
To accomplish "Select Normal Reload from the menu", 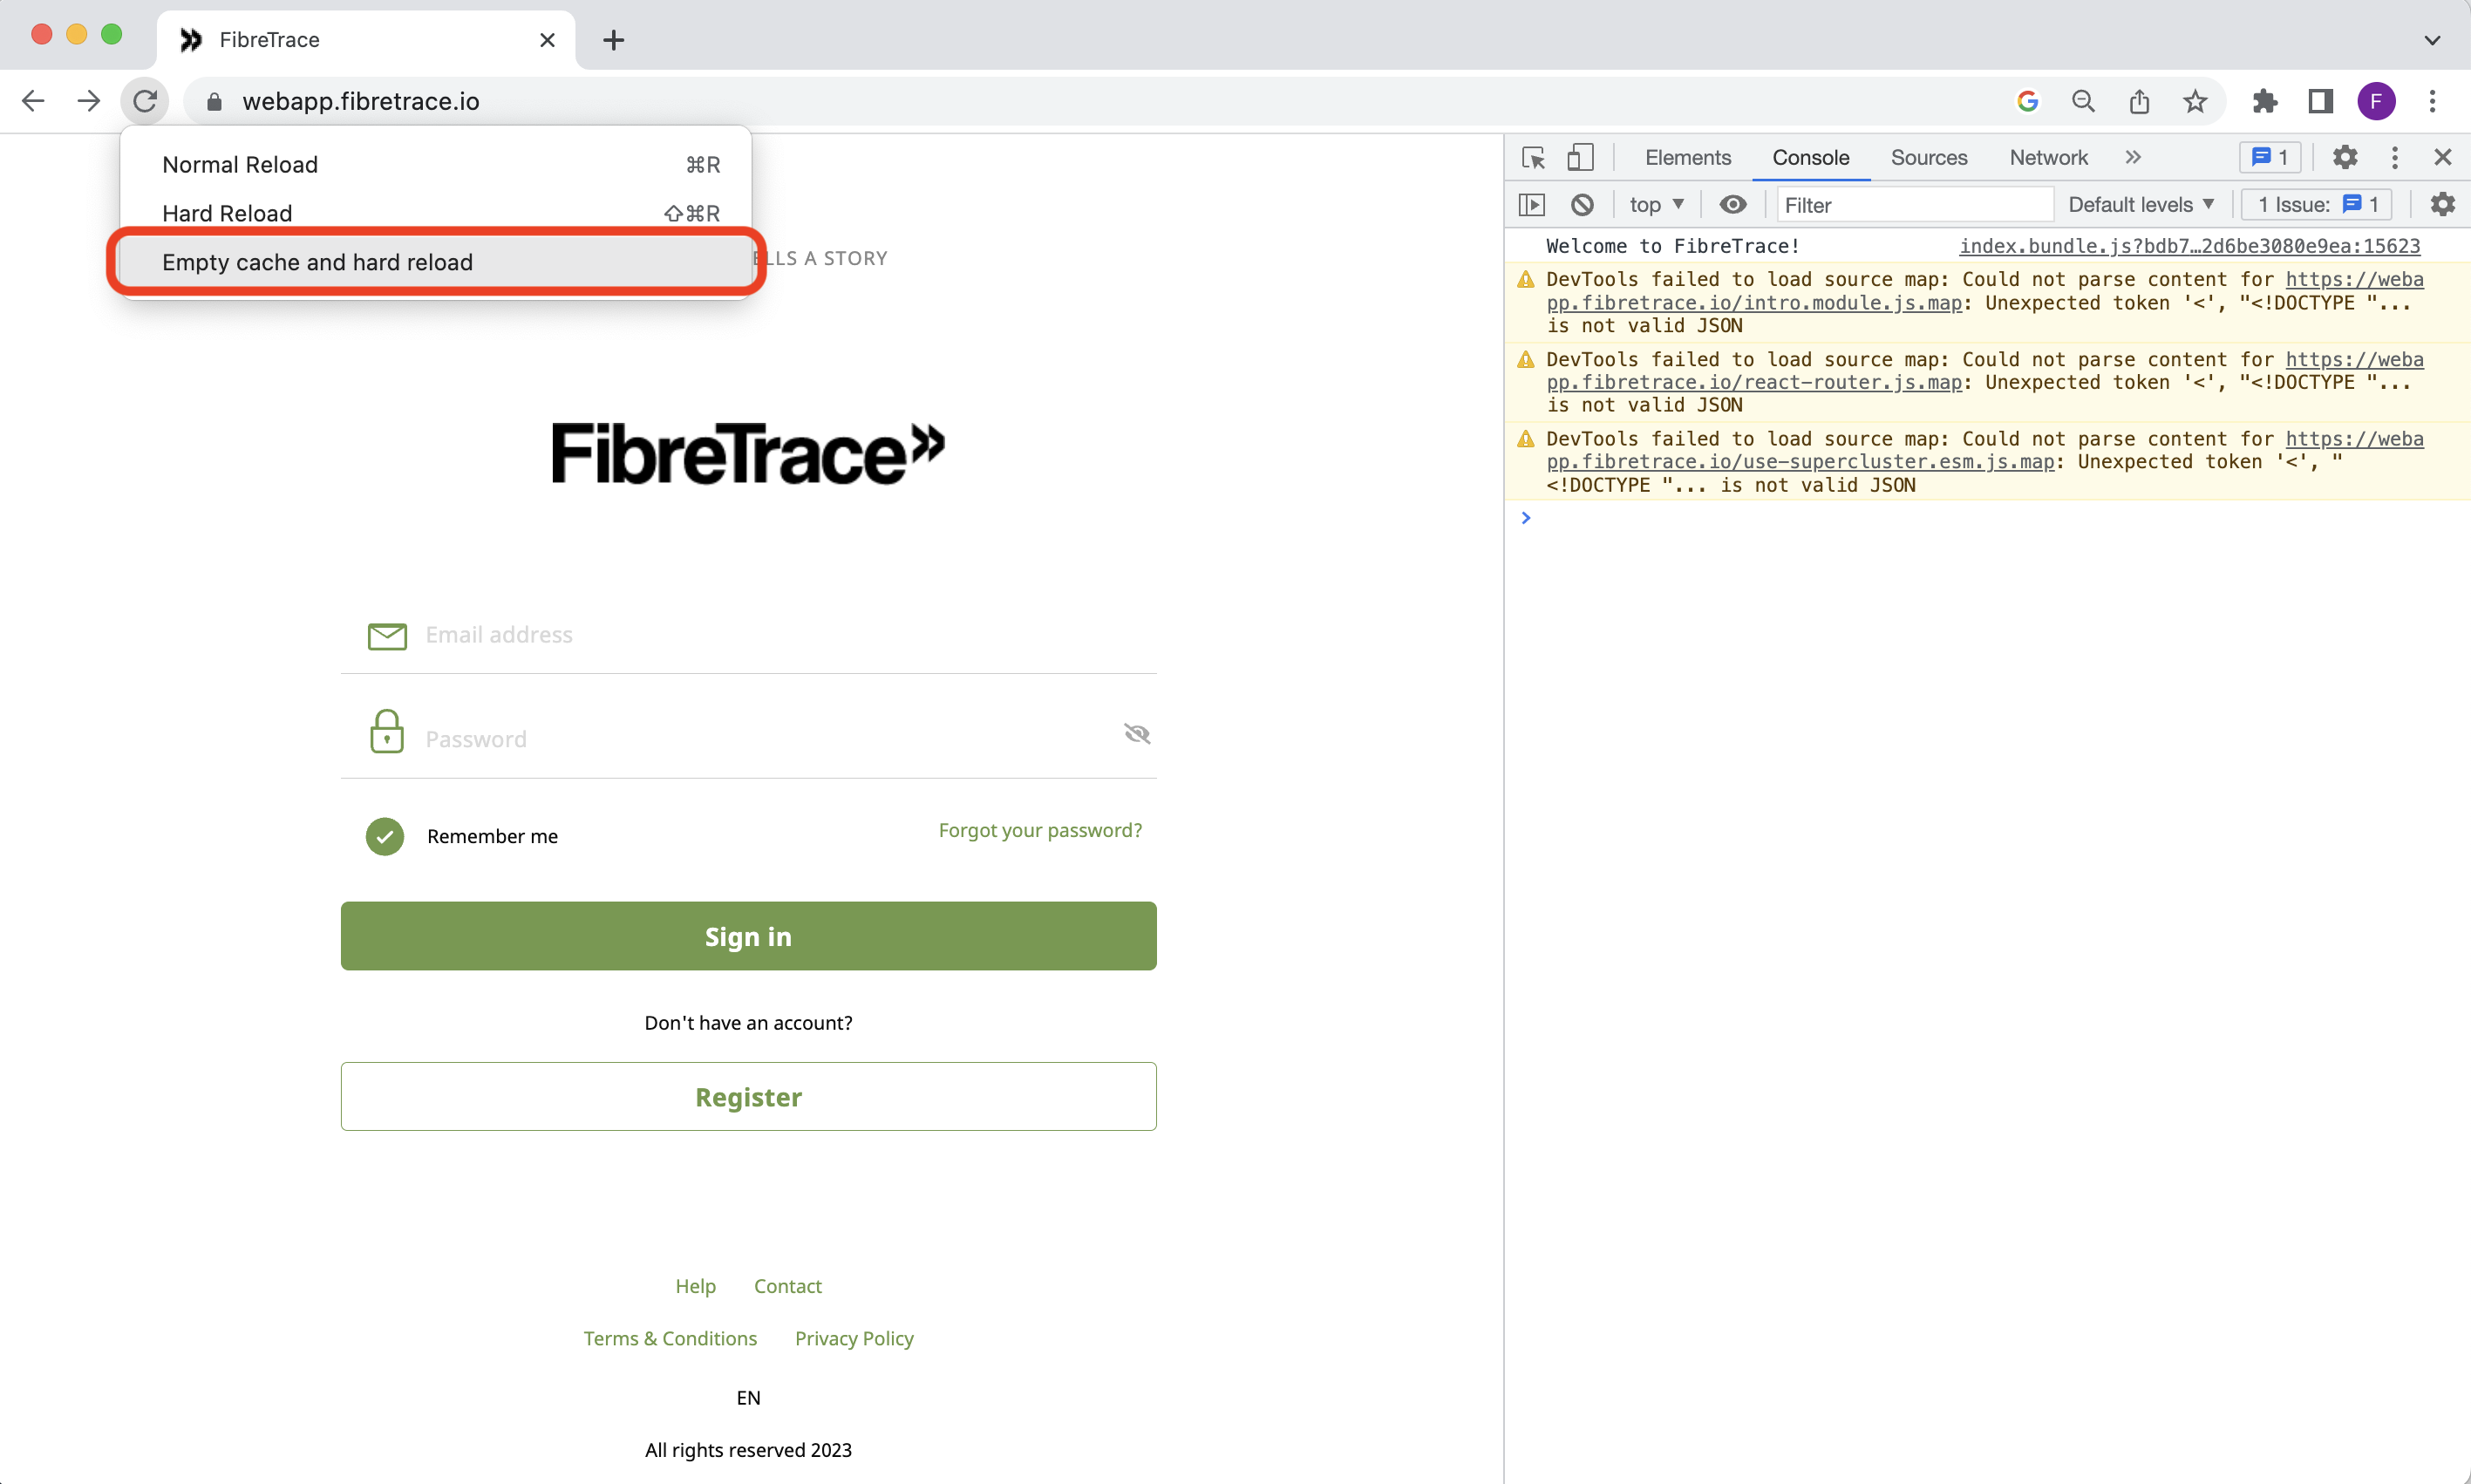I will pyautogui.click(x=436, y=165).
